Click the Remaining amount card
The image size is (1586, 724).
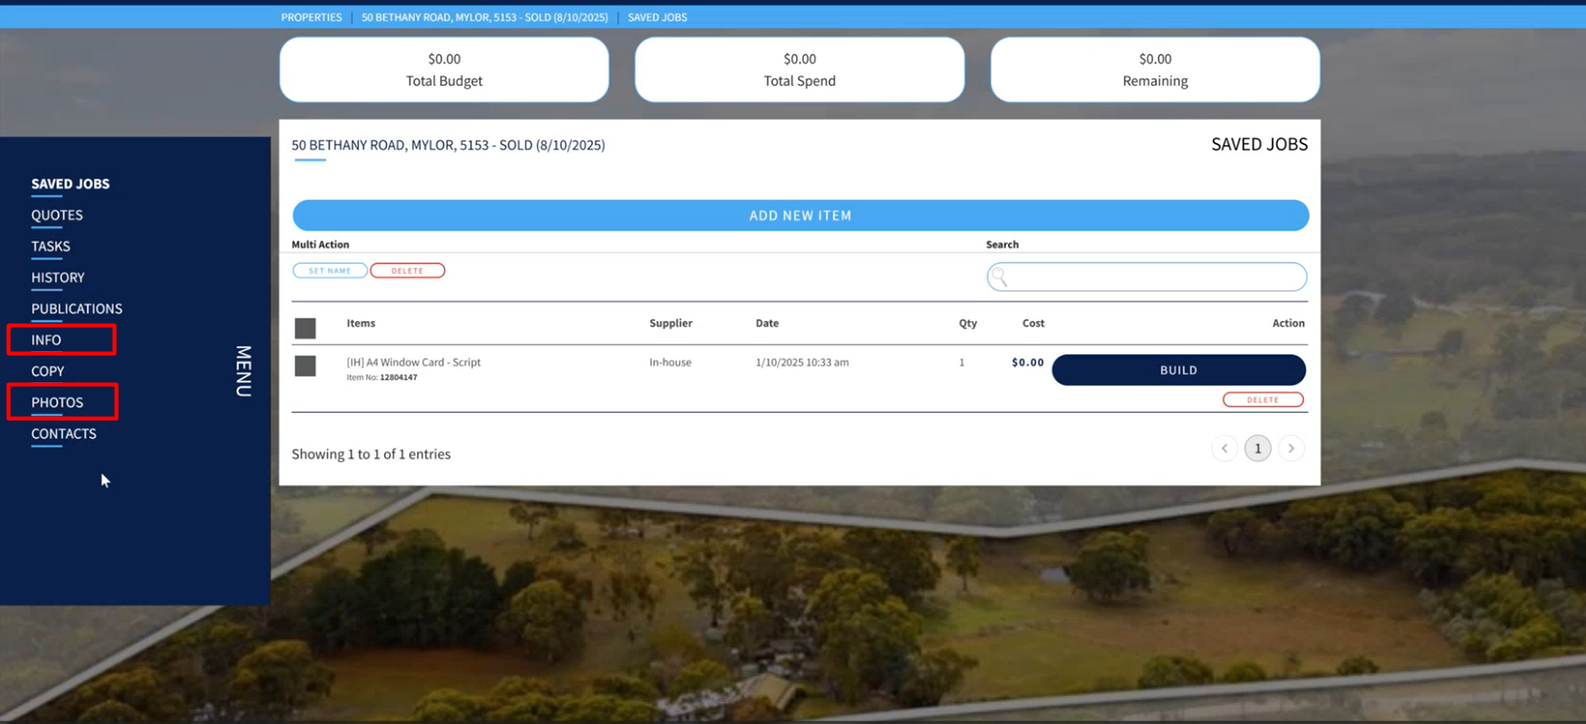[1155, 70]
